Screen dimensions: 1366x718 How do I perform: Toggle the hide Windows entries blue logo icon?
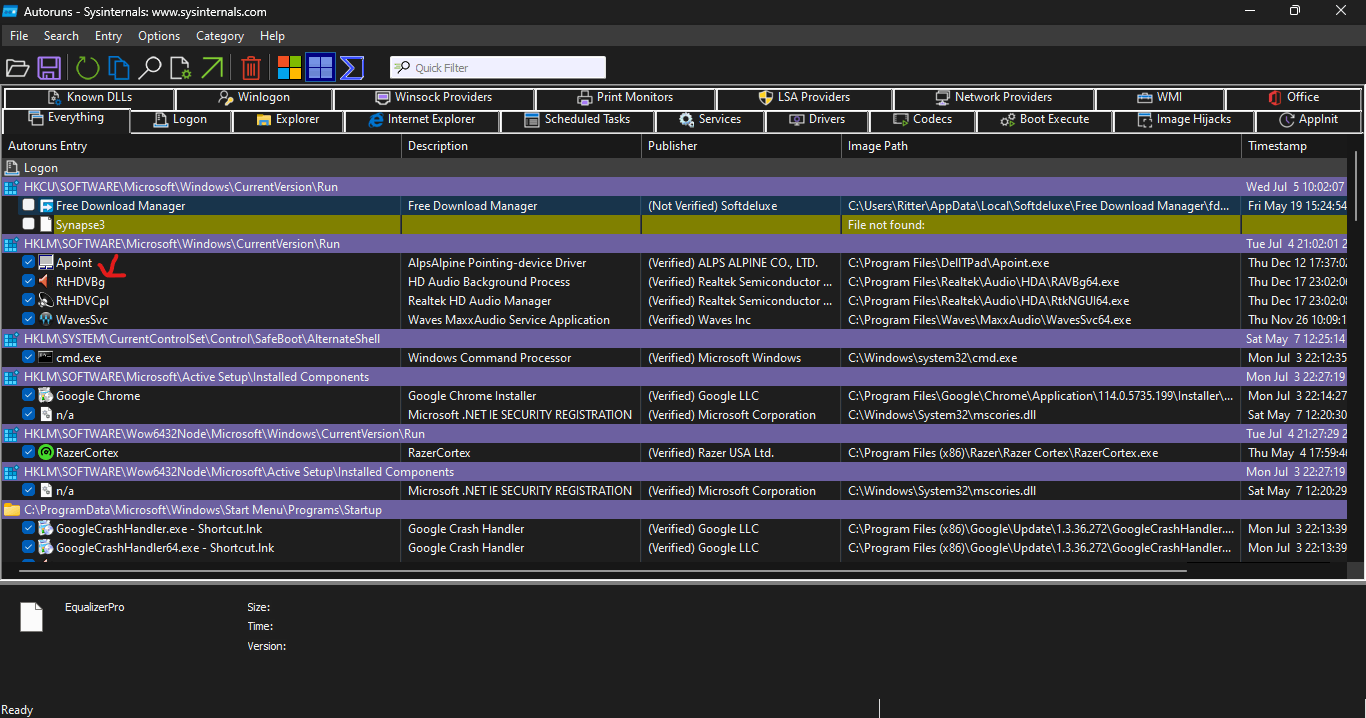click(x=320, y=68)
